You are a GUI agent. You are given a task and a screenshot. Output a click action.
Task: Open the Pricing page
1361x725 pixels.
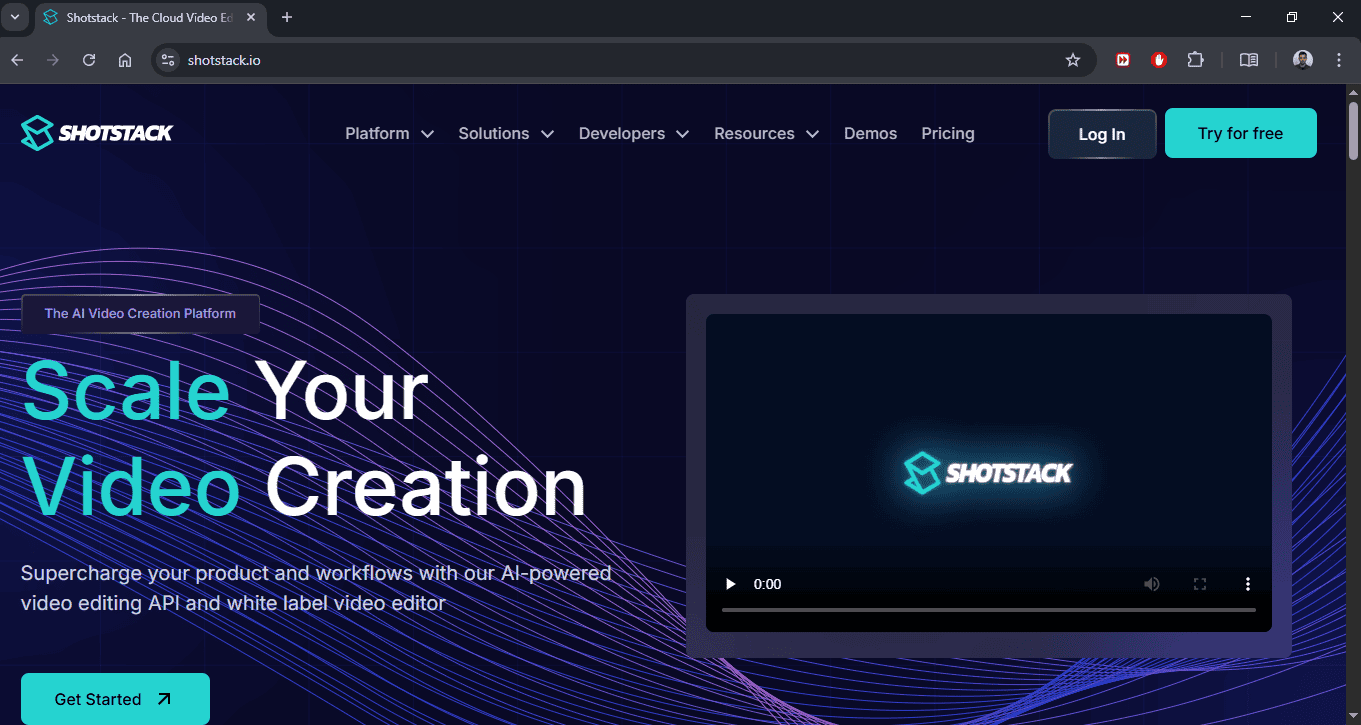click(x=948, y=133)
